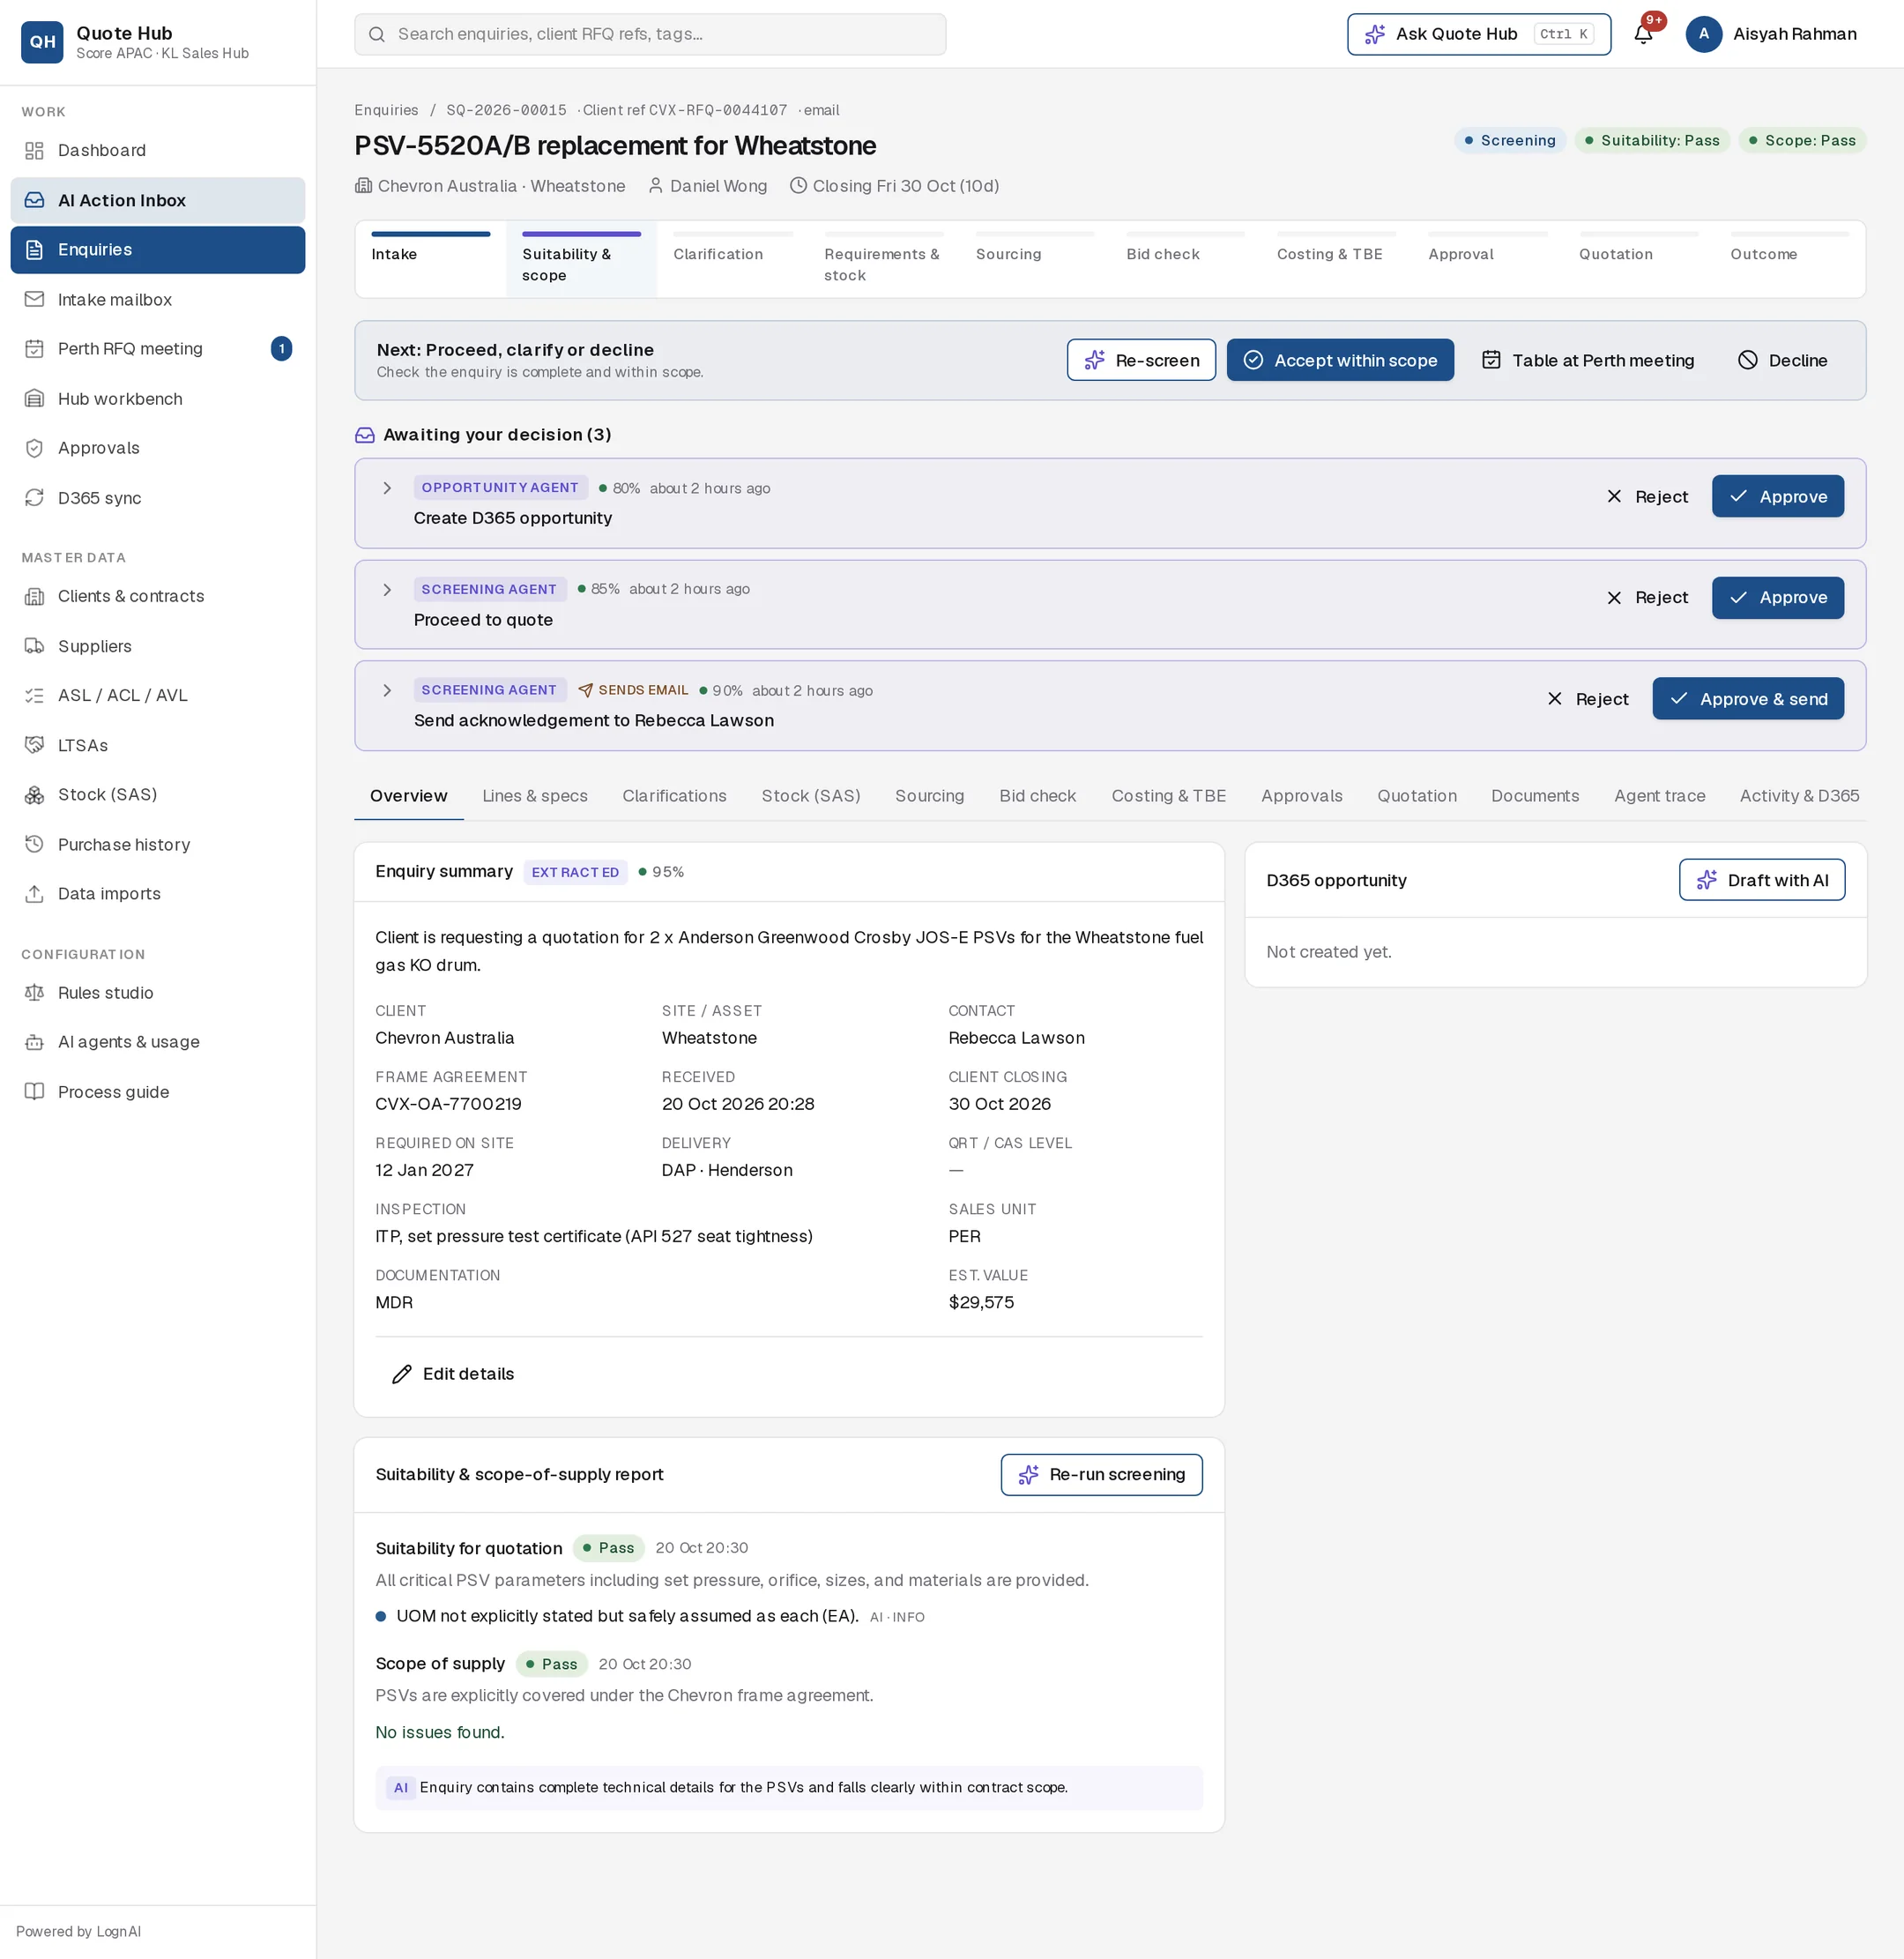The image size is (1904, 1959).
Task: Open Ask Quote Hub assistant
Action: tap(1479, 34)
